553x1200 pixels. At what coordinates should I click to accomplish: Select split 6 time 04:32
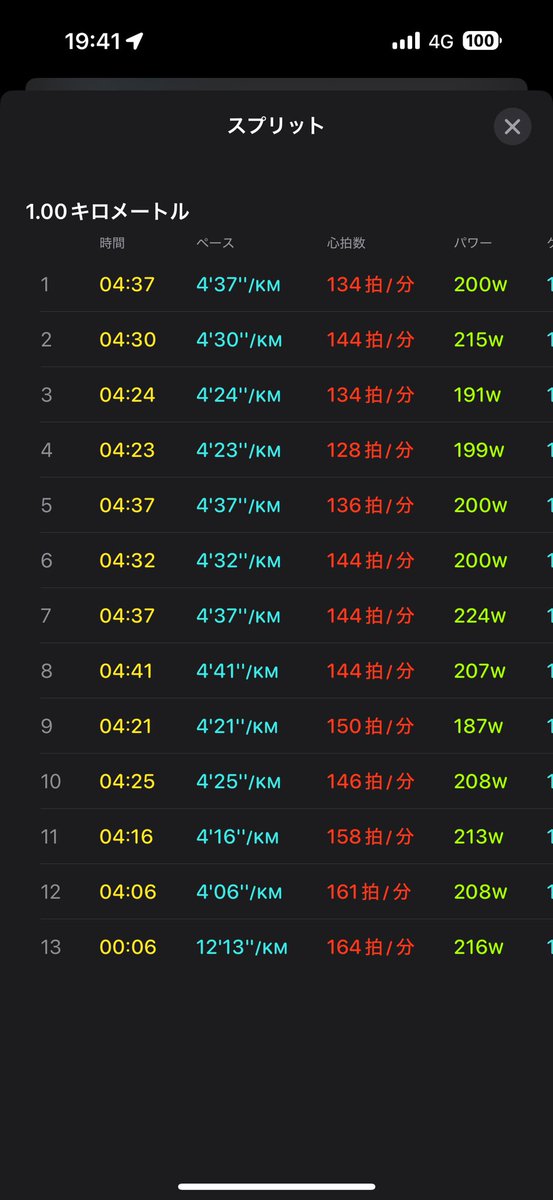pyautogui.click(x=127, y=560)
